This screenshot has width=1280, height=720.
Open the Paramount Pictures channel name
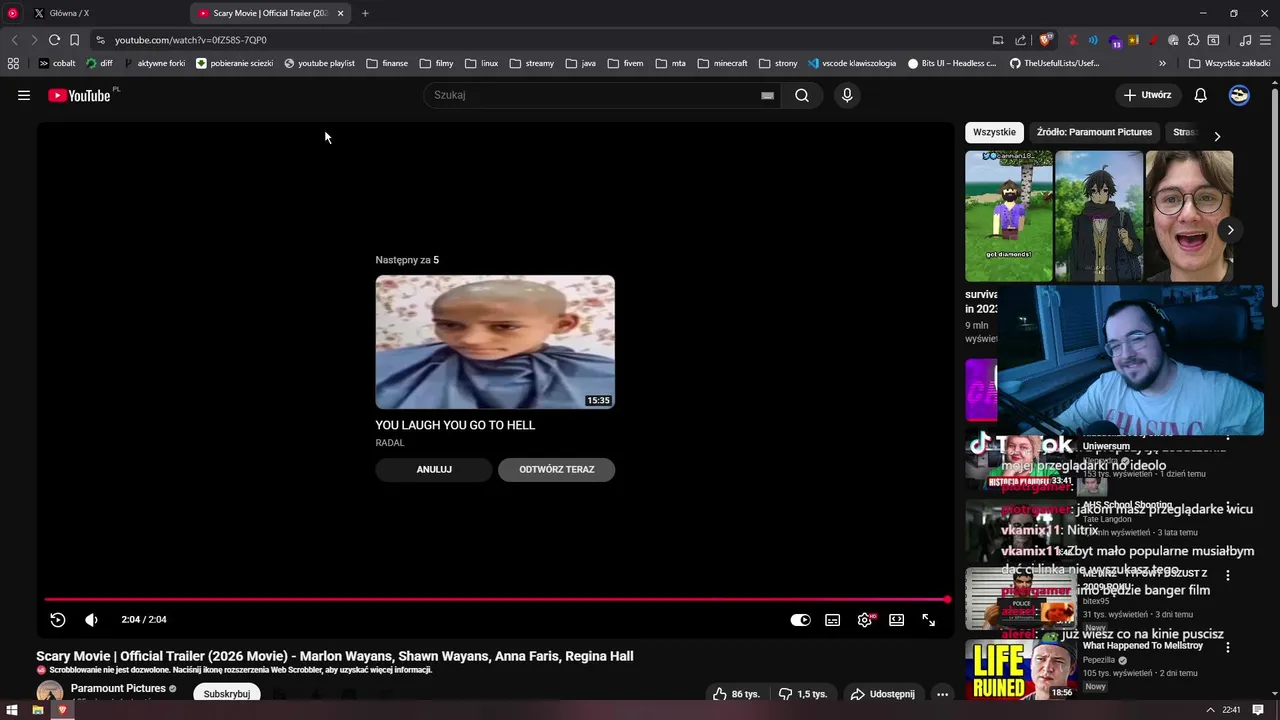[x=118, y=689]
